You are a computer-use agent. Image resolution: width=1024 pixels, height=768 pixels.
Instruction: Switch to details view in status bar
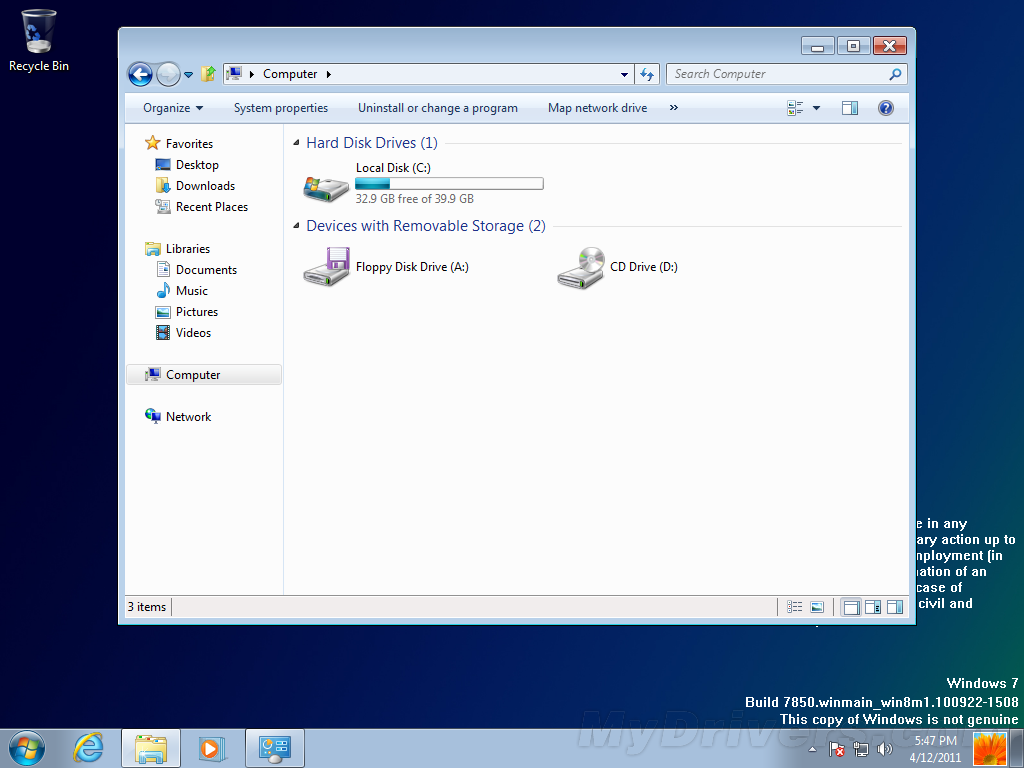tap(795, 607)
